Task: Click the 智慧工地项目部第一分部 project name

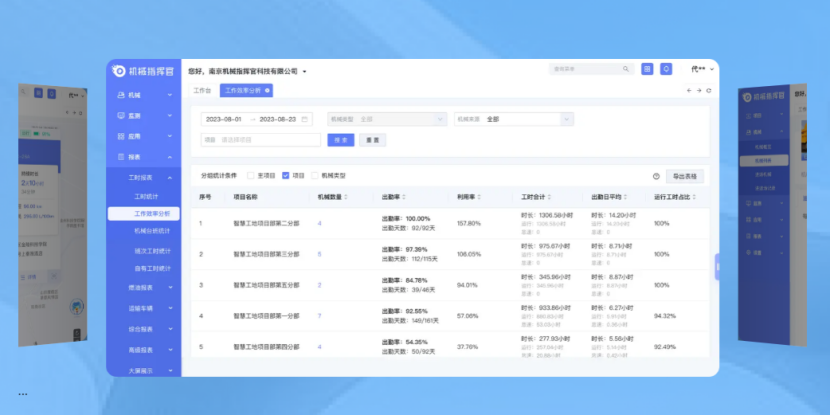Action: (267, 316)
